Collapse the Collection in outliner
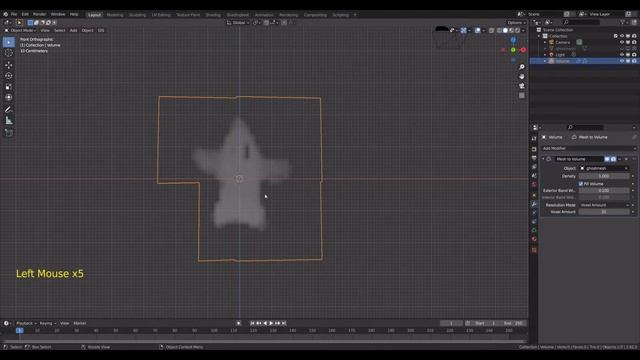 pyautogui.click(x=539, y=36)
